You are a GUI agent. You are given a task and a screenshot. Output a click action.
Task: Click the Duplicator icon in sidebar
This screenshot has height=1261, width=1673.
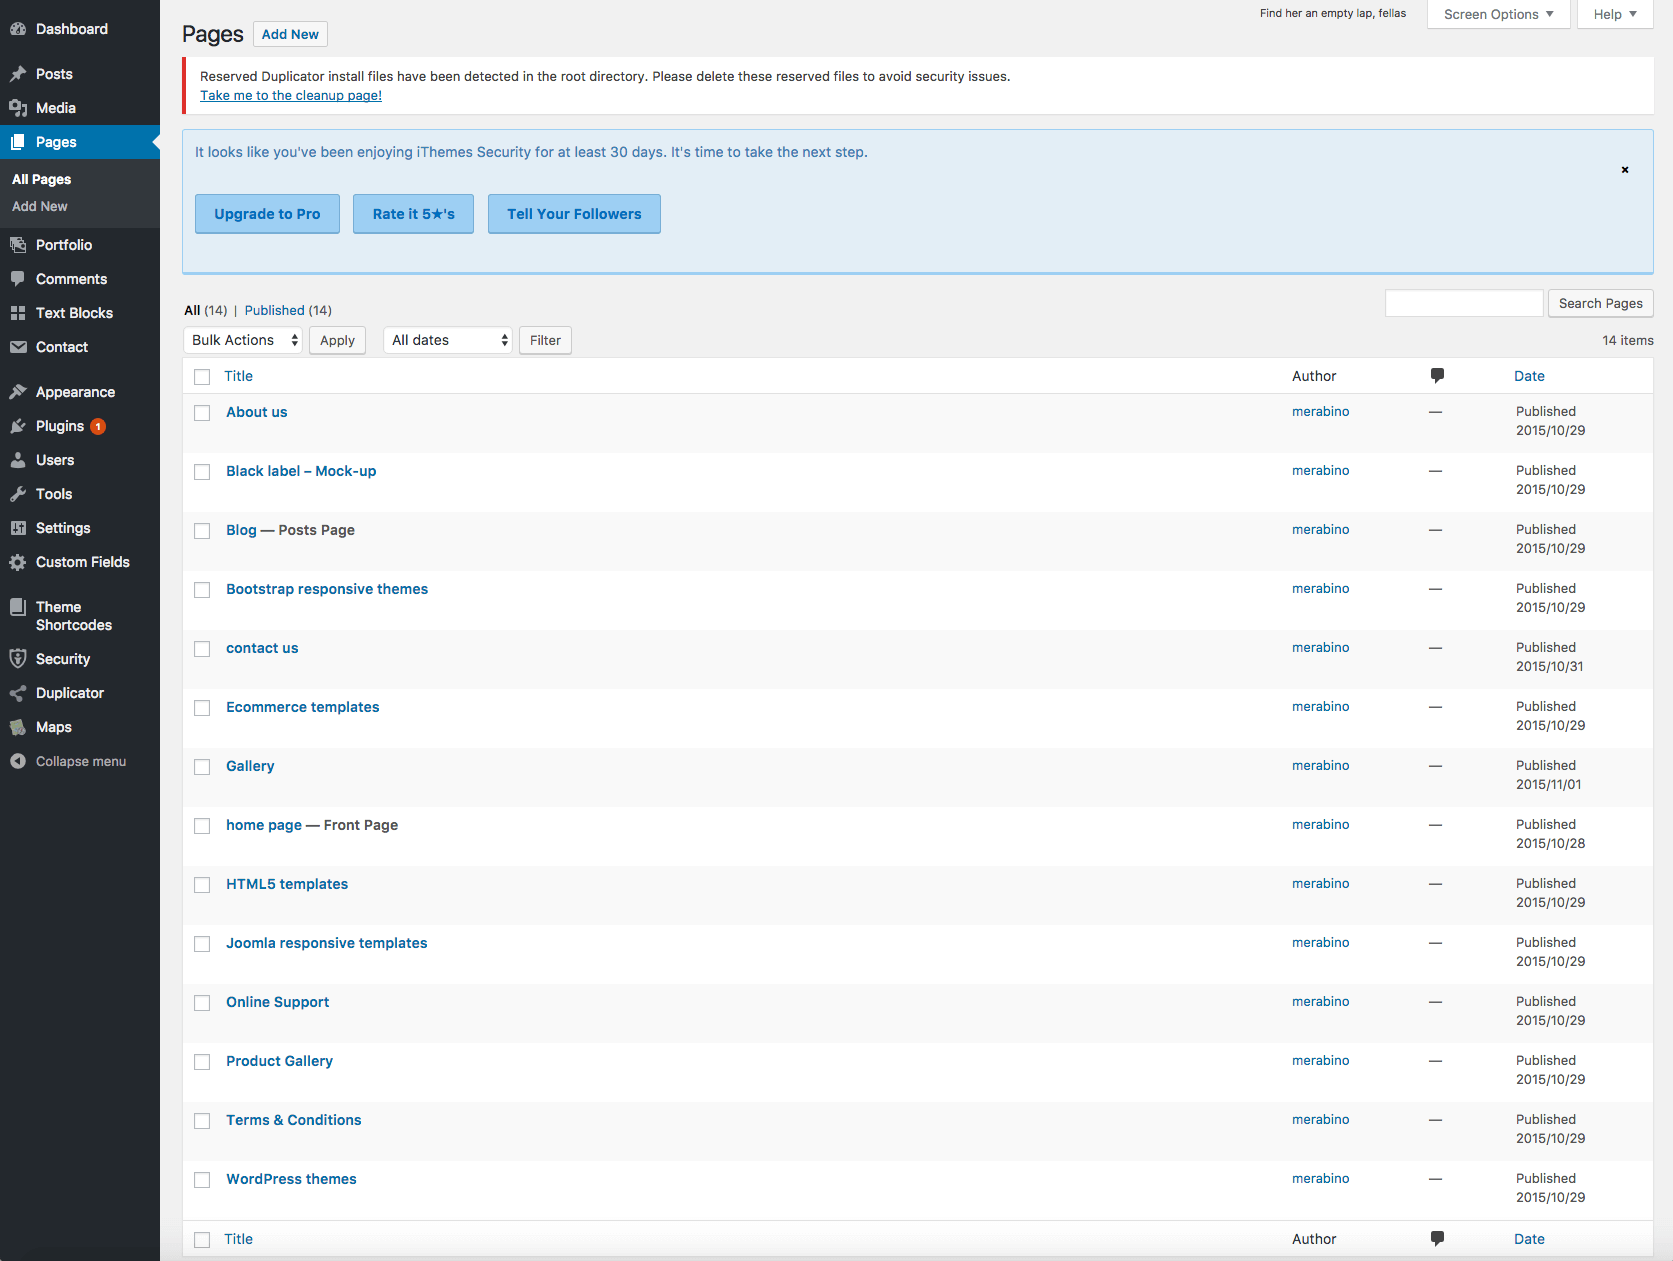(18, 693)
